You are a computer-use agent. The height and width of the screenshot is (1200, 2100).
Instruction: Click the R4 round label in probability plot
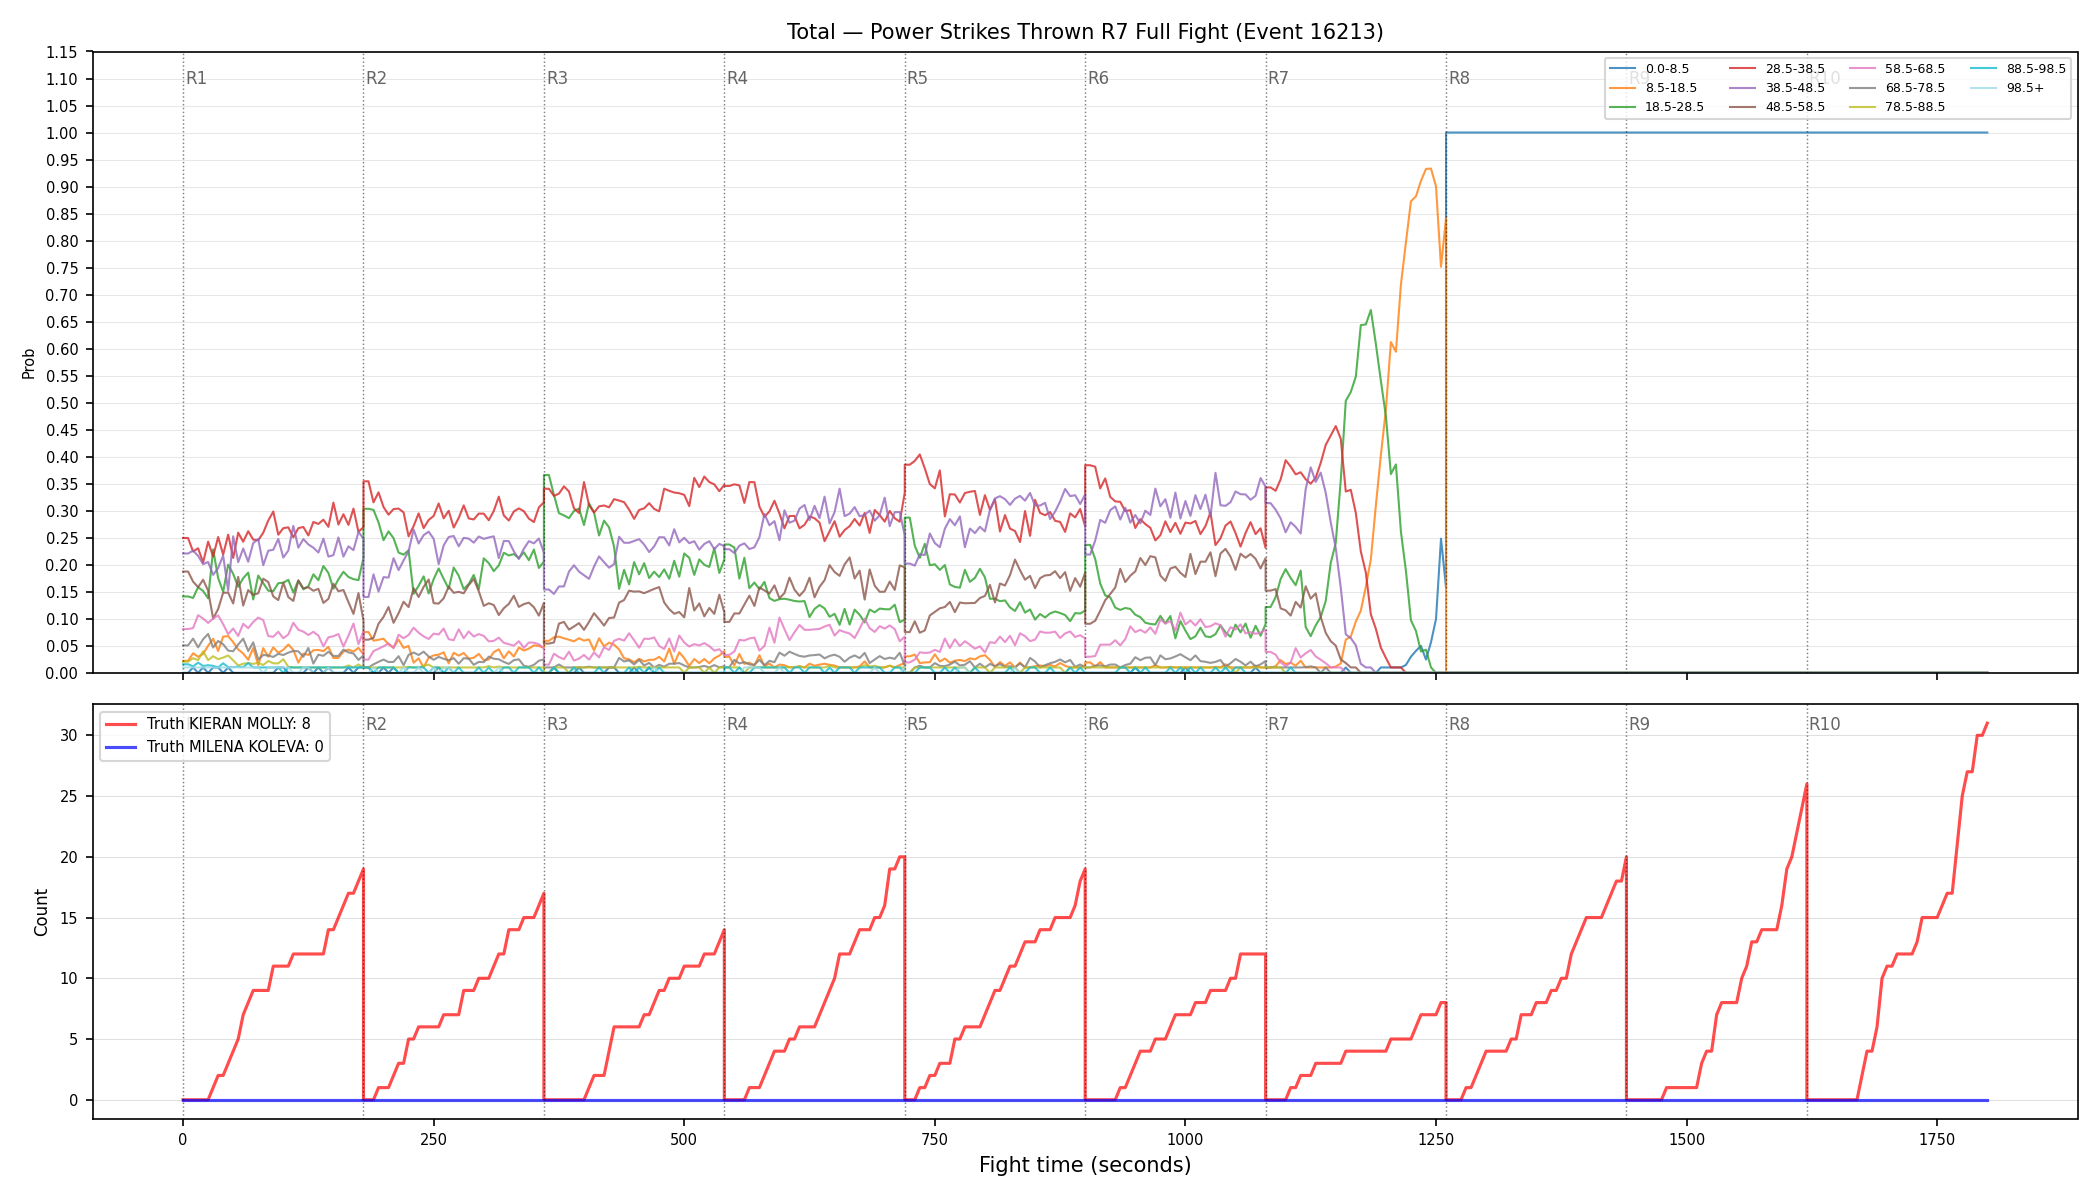(x=737, y=78)
